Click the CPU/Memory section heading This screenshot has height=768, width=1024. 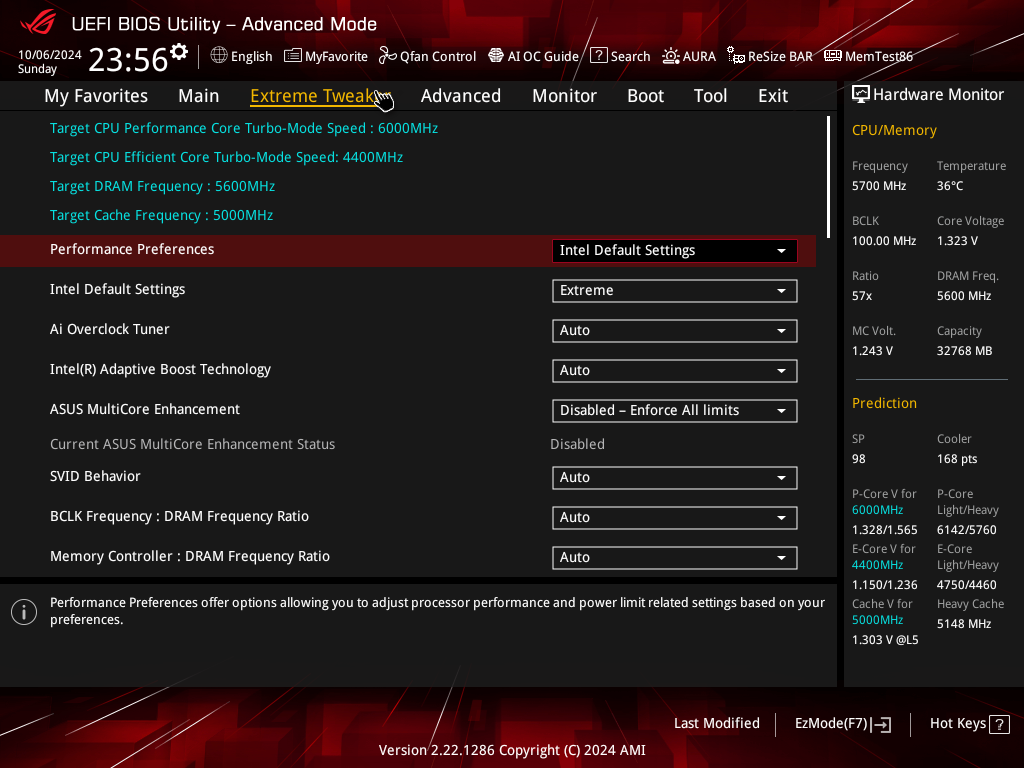point(894,131)
